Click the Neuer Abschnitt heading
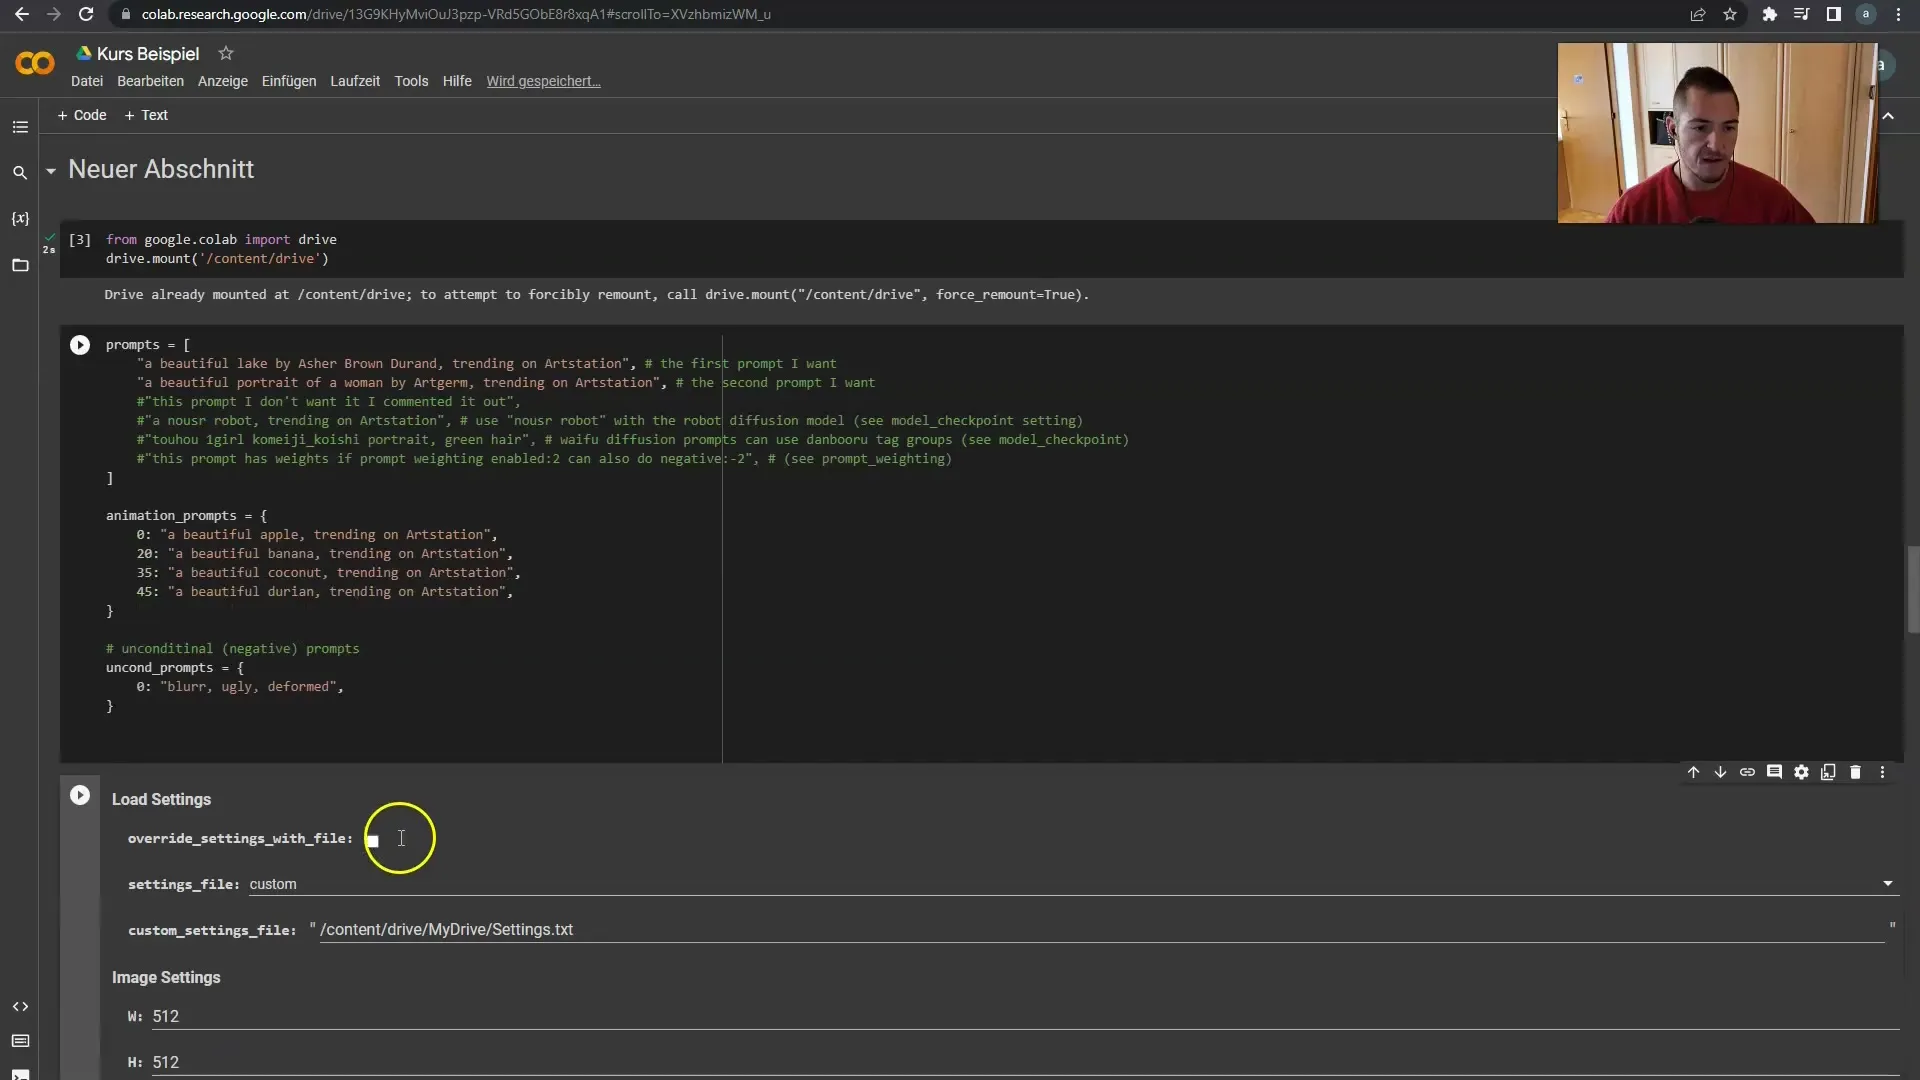The width and height of the screenshot is (1920, 1080). pos(161,169)
